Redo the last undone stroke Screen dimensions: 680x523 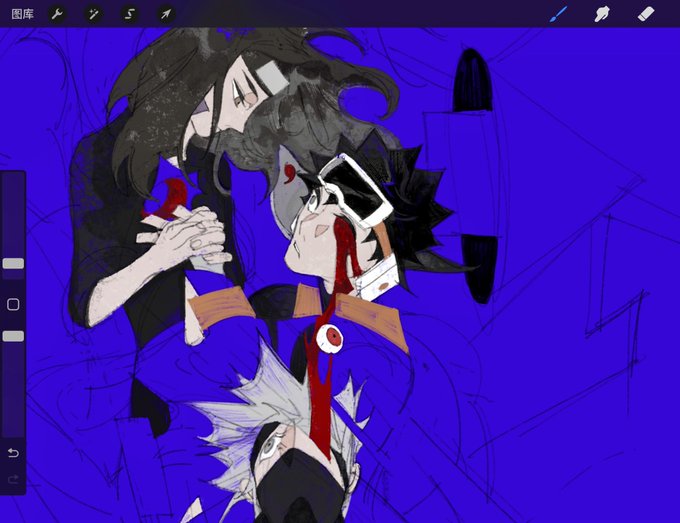pyautogui.click(x=13, y=479)
